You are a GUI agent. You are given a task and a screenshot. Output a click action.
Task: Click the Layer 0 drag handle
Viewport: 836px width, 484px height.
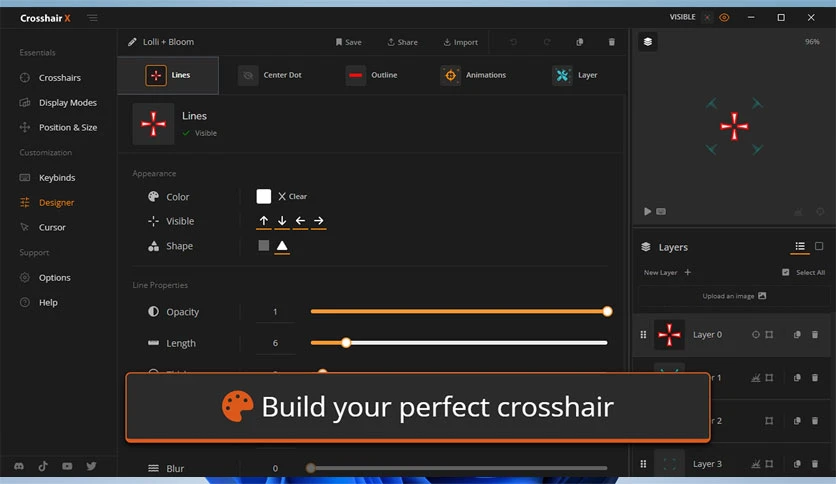pyautogui.click(x=643, y=335)
